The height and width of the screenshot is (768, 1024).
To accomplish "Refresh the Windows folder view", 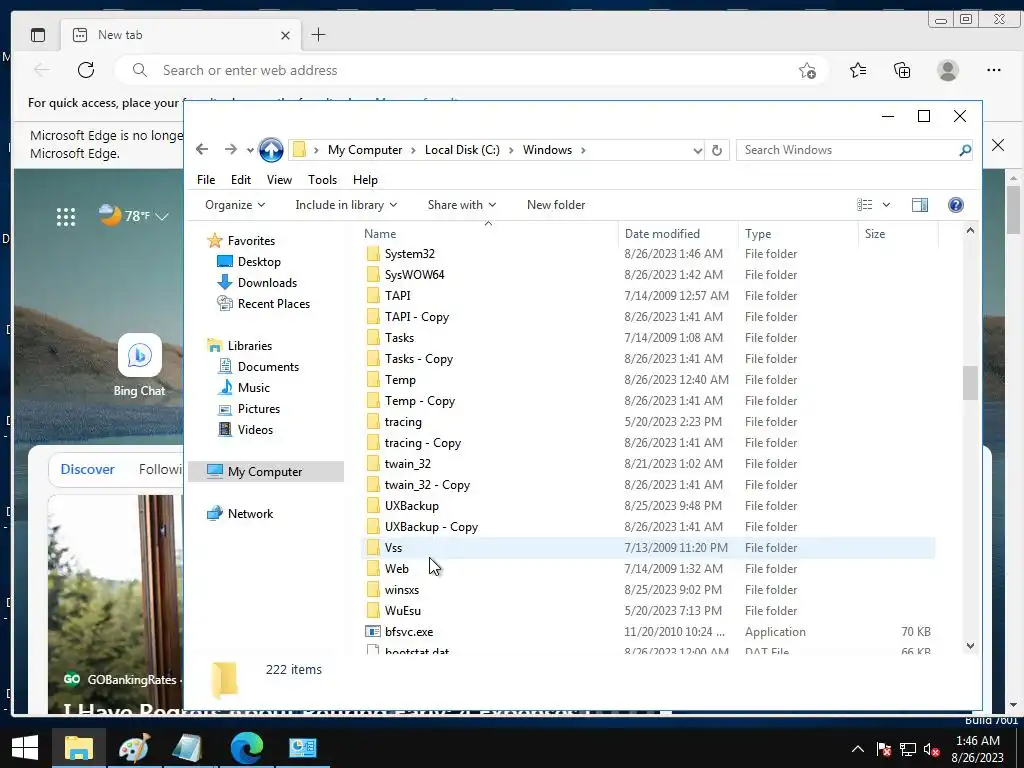I will pyautogui.click(x=717, y=150).
